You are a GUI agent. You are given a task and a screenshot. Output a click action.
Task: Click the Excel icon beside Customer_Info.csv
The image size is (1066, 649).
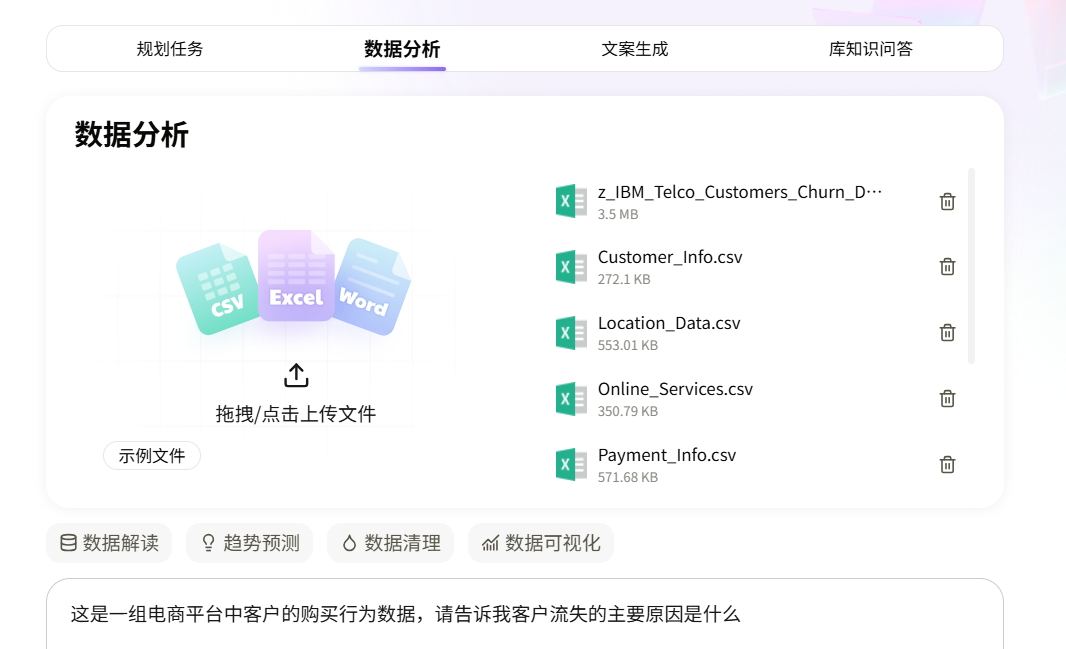click(570, 266)
